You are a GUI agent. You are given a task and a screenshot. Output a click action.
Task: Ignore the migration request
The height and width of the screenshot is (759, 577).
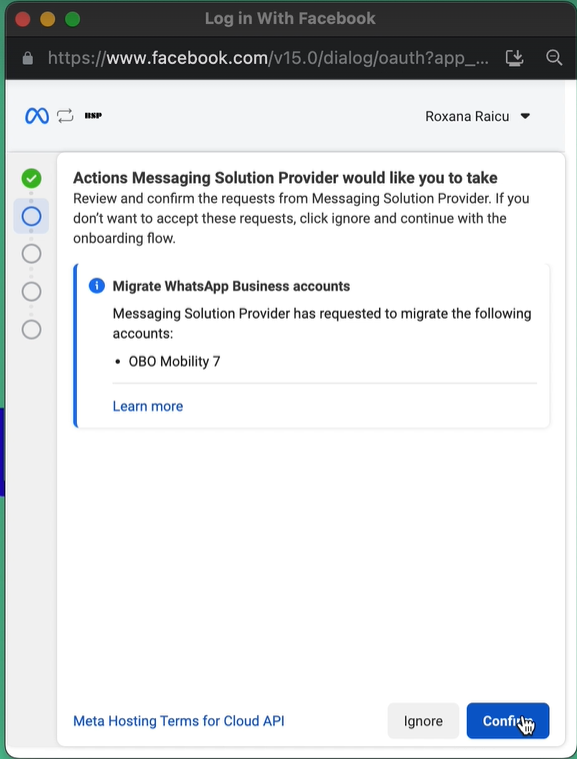click(423, 721)
